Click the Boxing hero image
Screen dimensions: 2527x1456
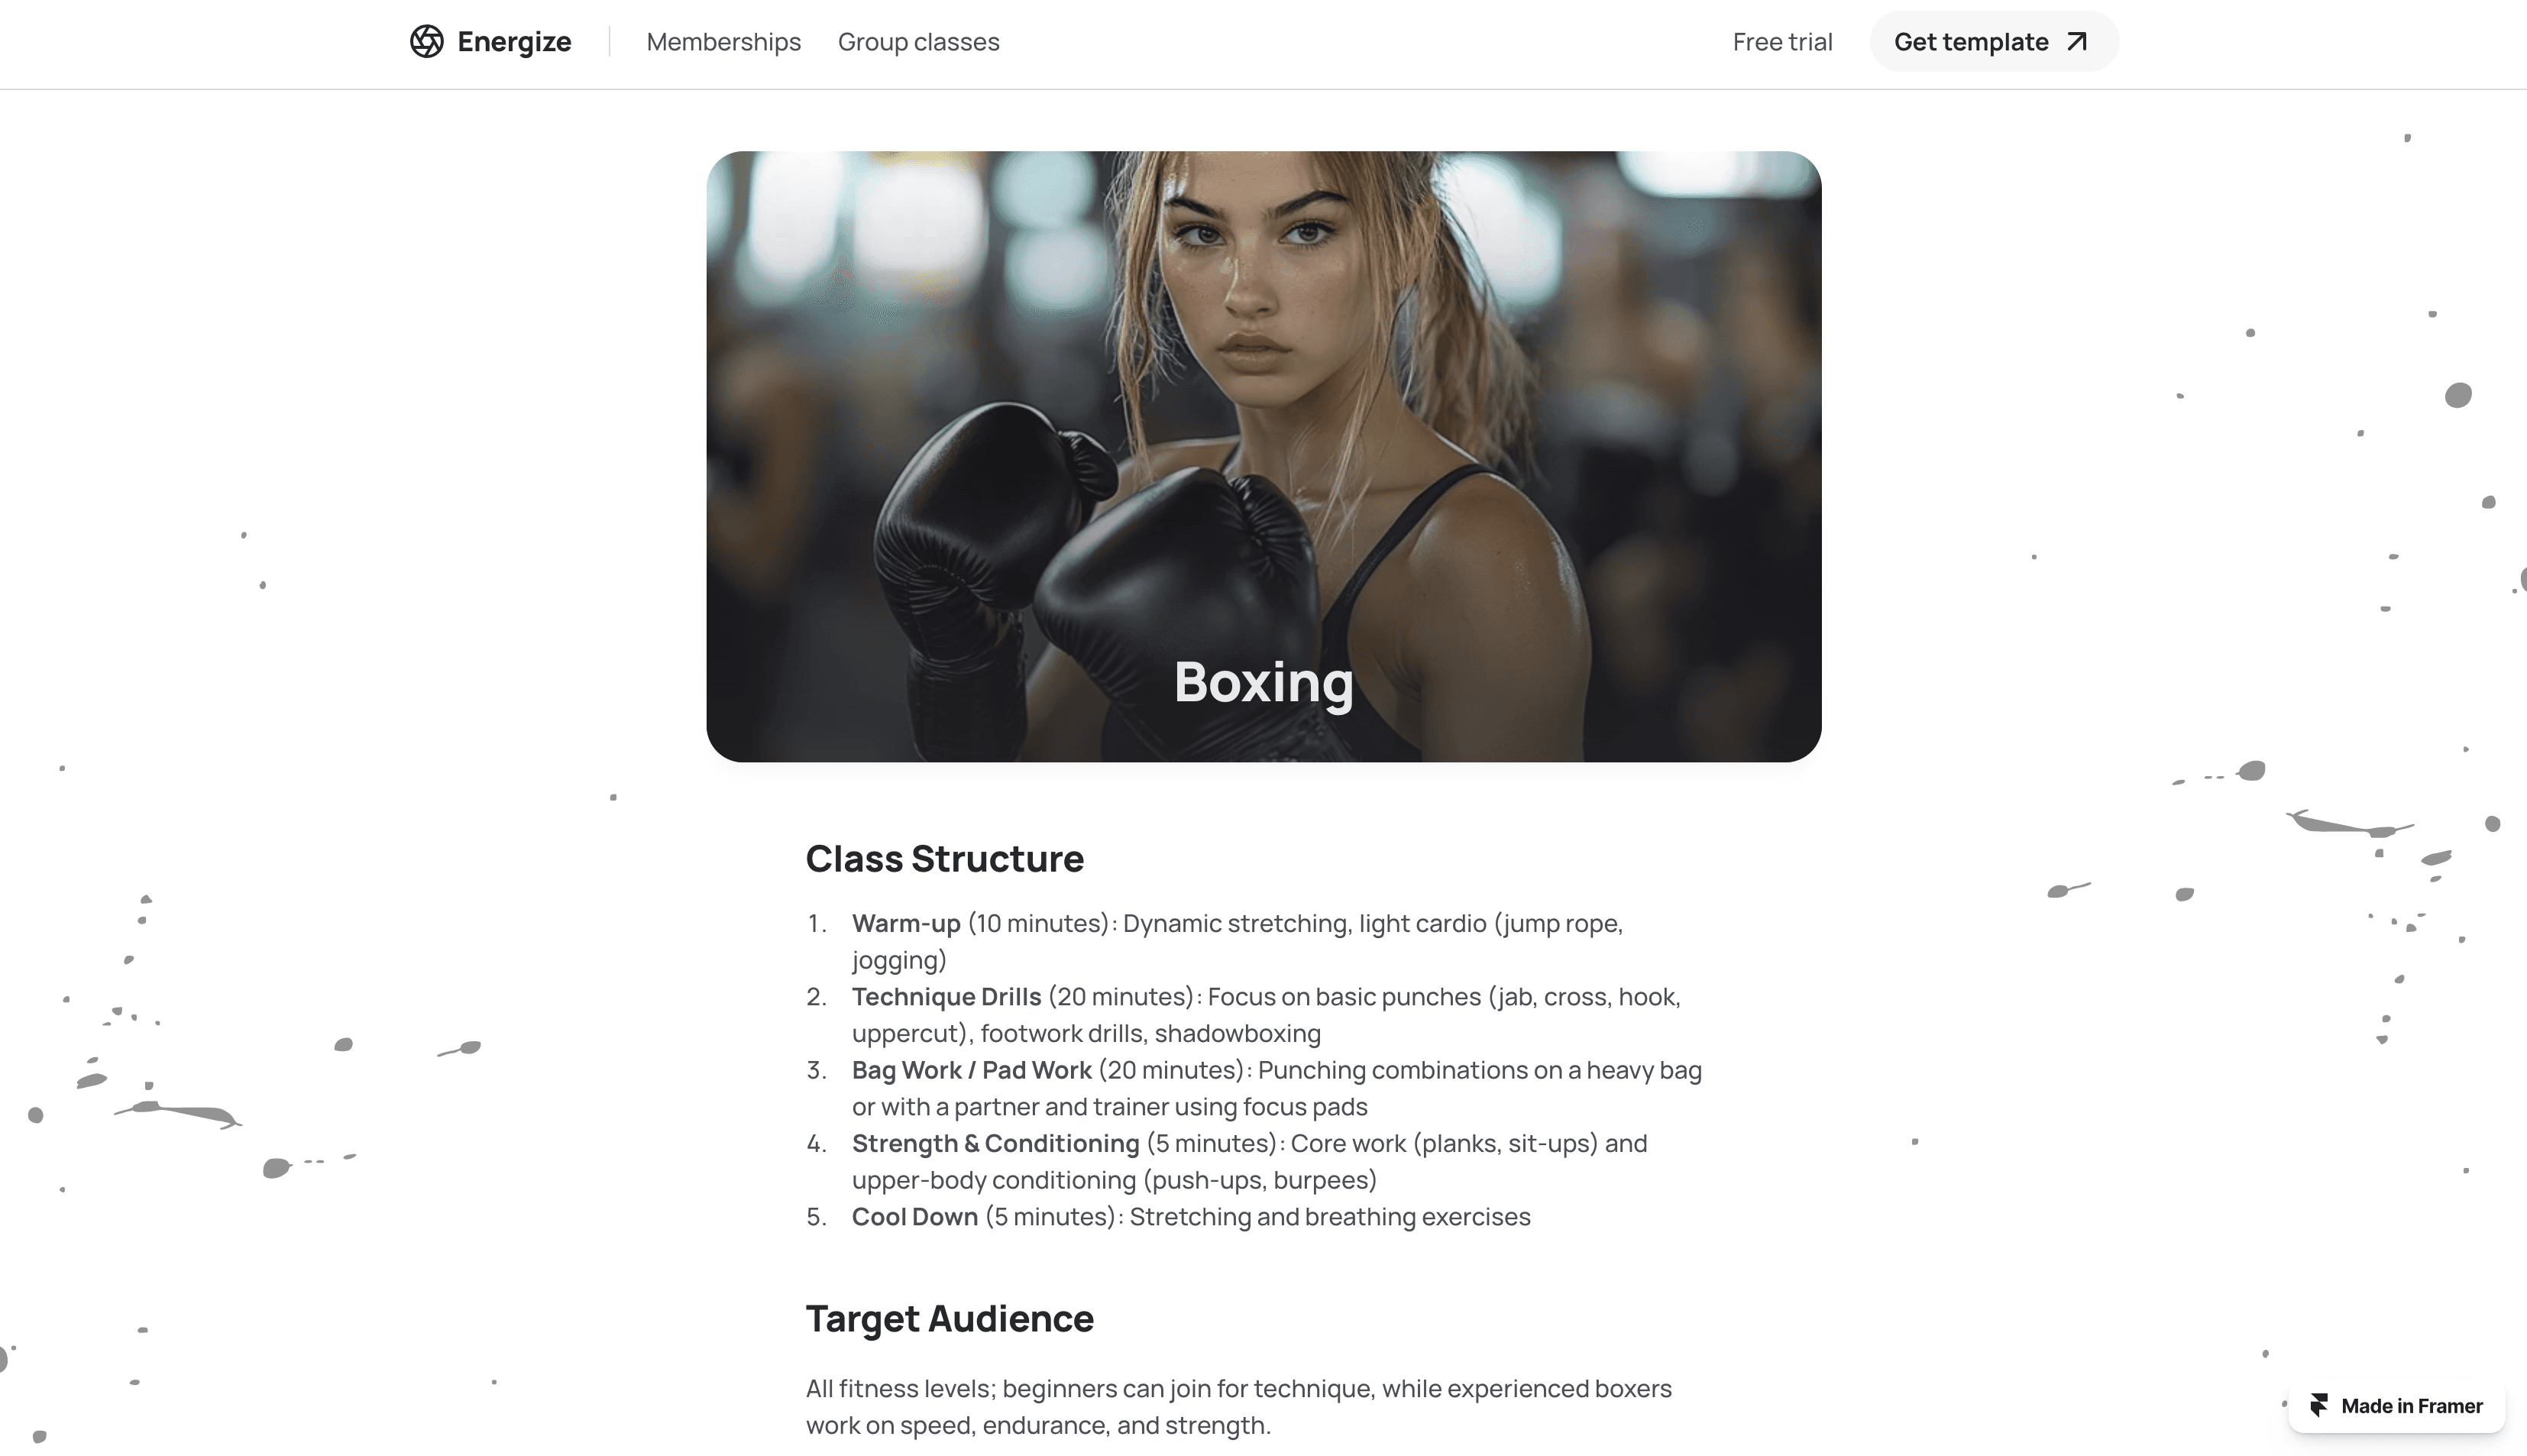coord(1263,456)
